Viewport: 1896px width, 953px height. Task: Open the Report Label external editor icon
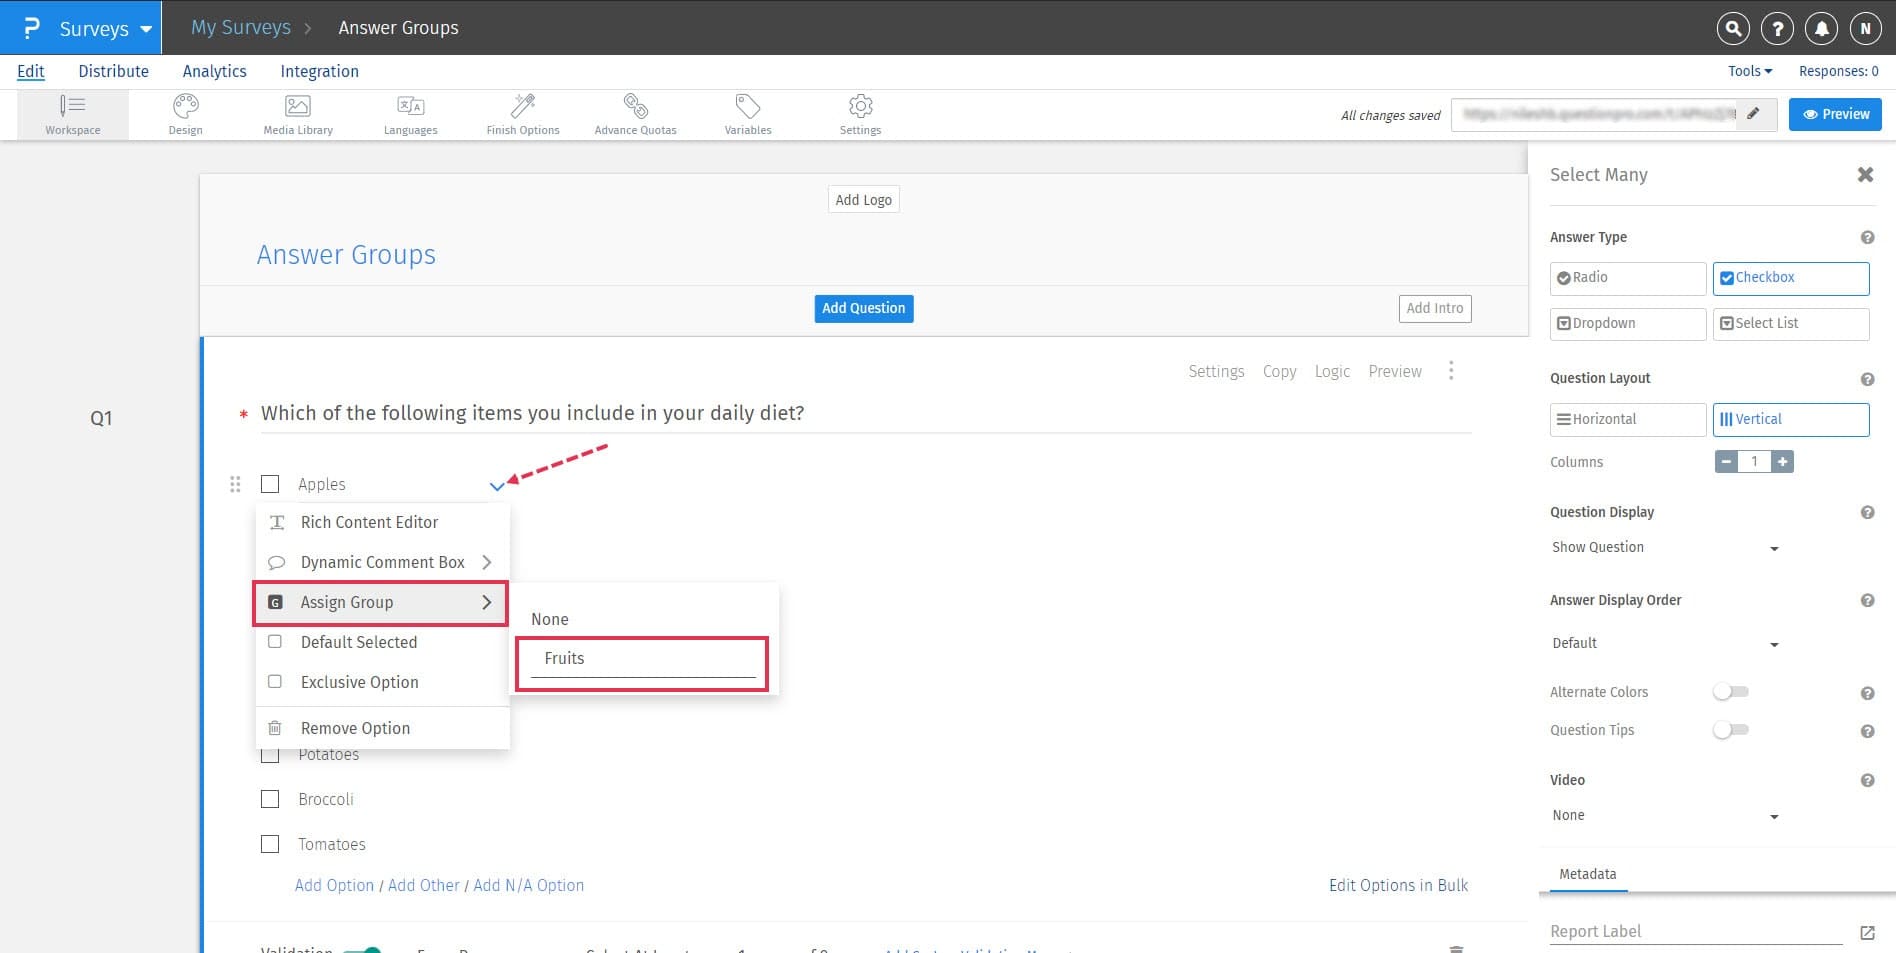pos(1867,933)
